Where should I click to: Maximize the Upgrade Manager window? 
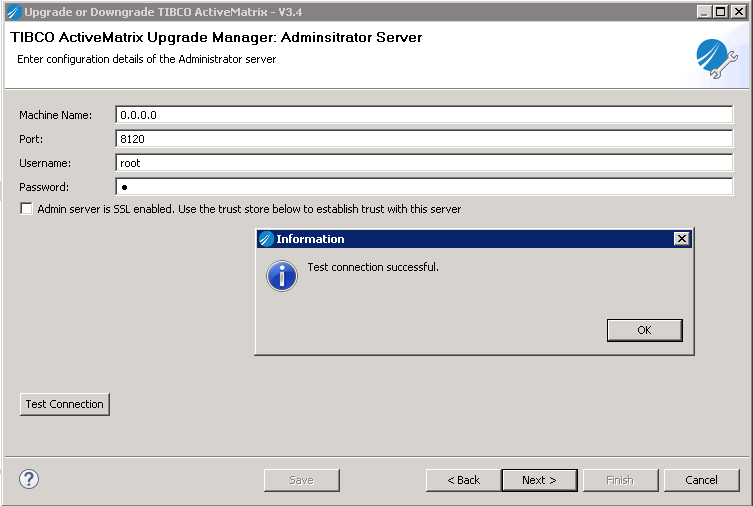(x=721, y=11)
